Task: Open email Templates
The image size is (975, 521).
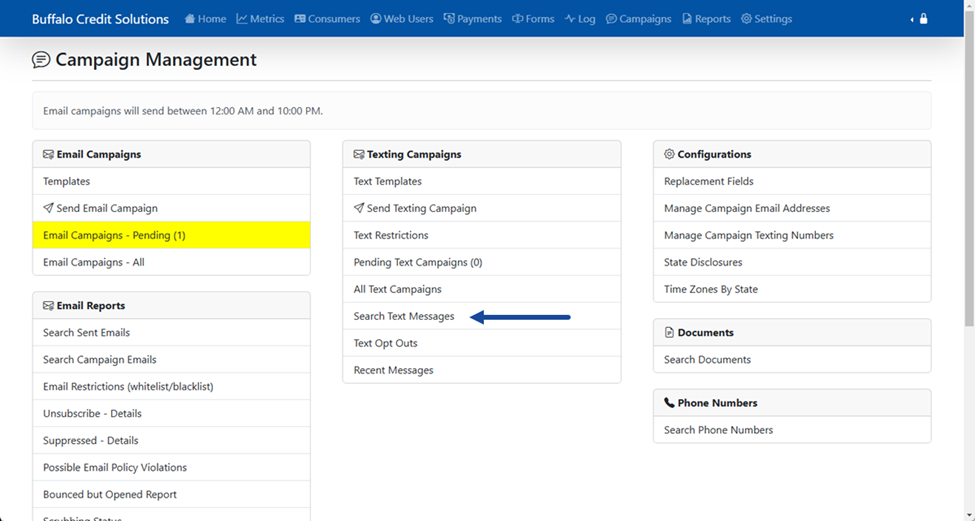Action: [x=172, y=181]
